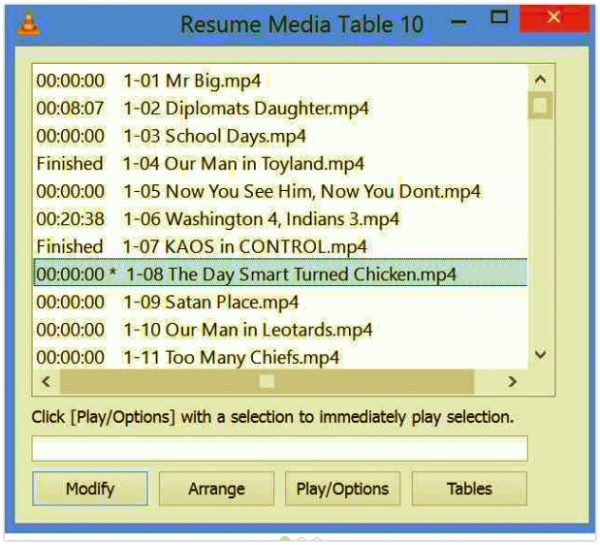Select the finished 1-04 Our Man in Toyland.mp4
This screenshot has width=600, height=545.
(x=280, y=164)
